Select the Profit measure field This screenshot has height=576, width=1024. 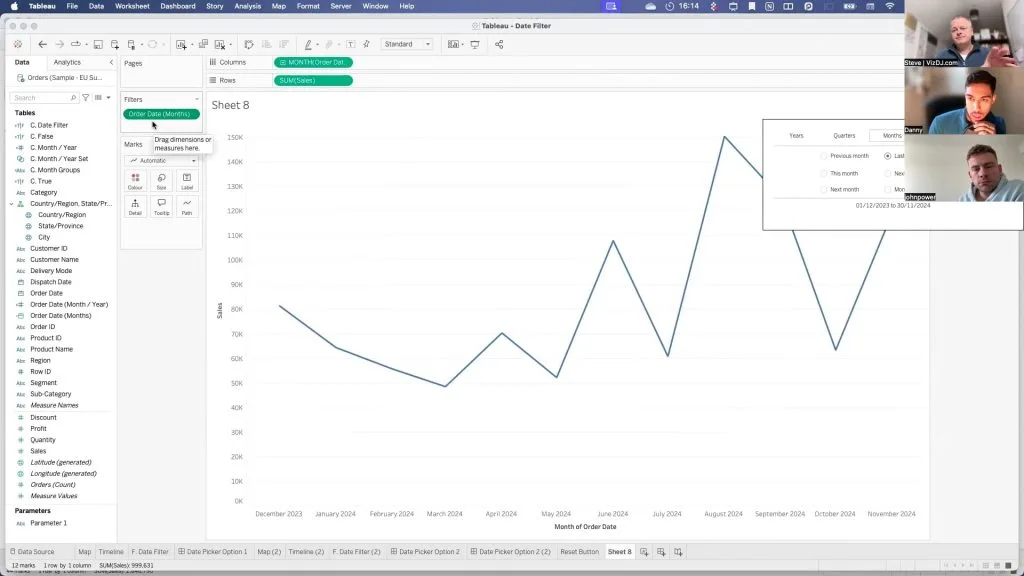click(39, 428)
